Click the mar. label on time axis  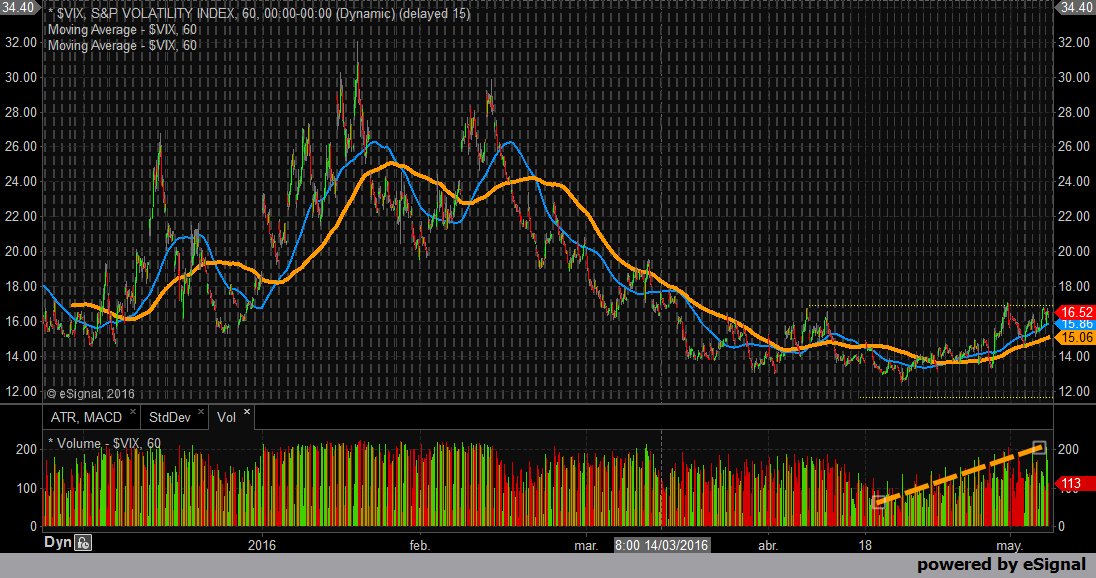586,545
